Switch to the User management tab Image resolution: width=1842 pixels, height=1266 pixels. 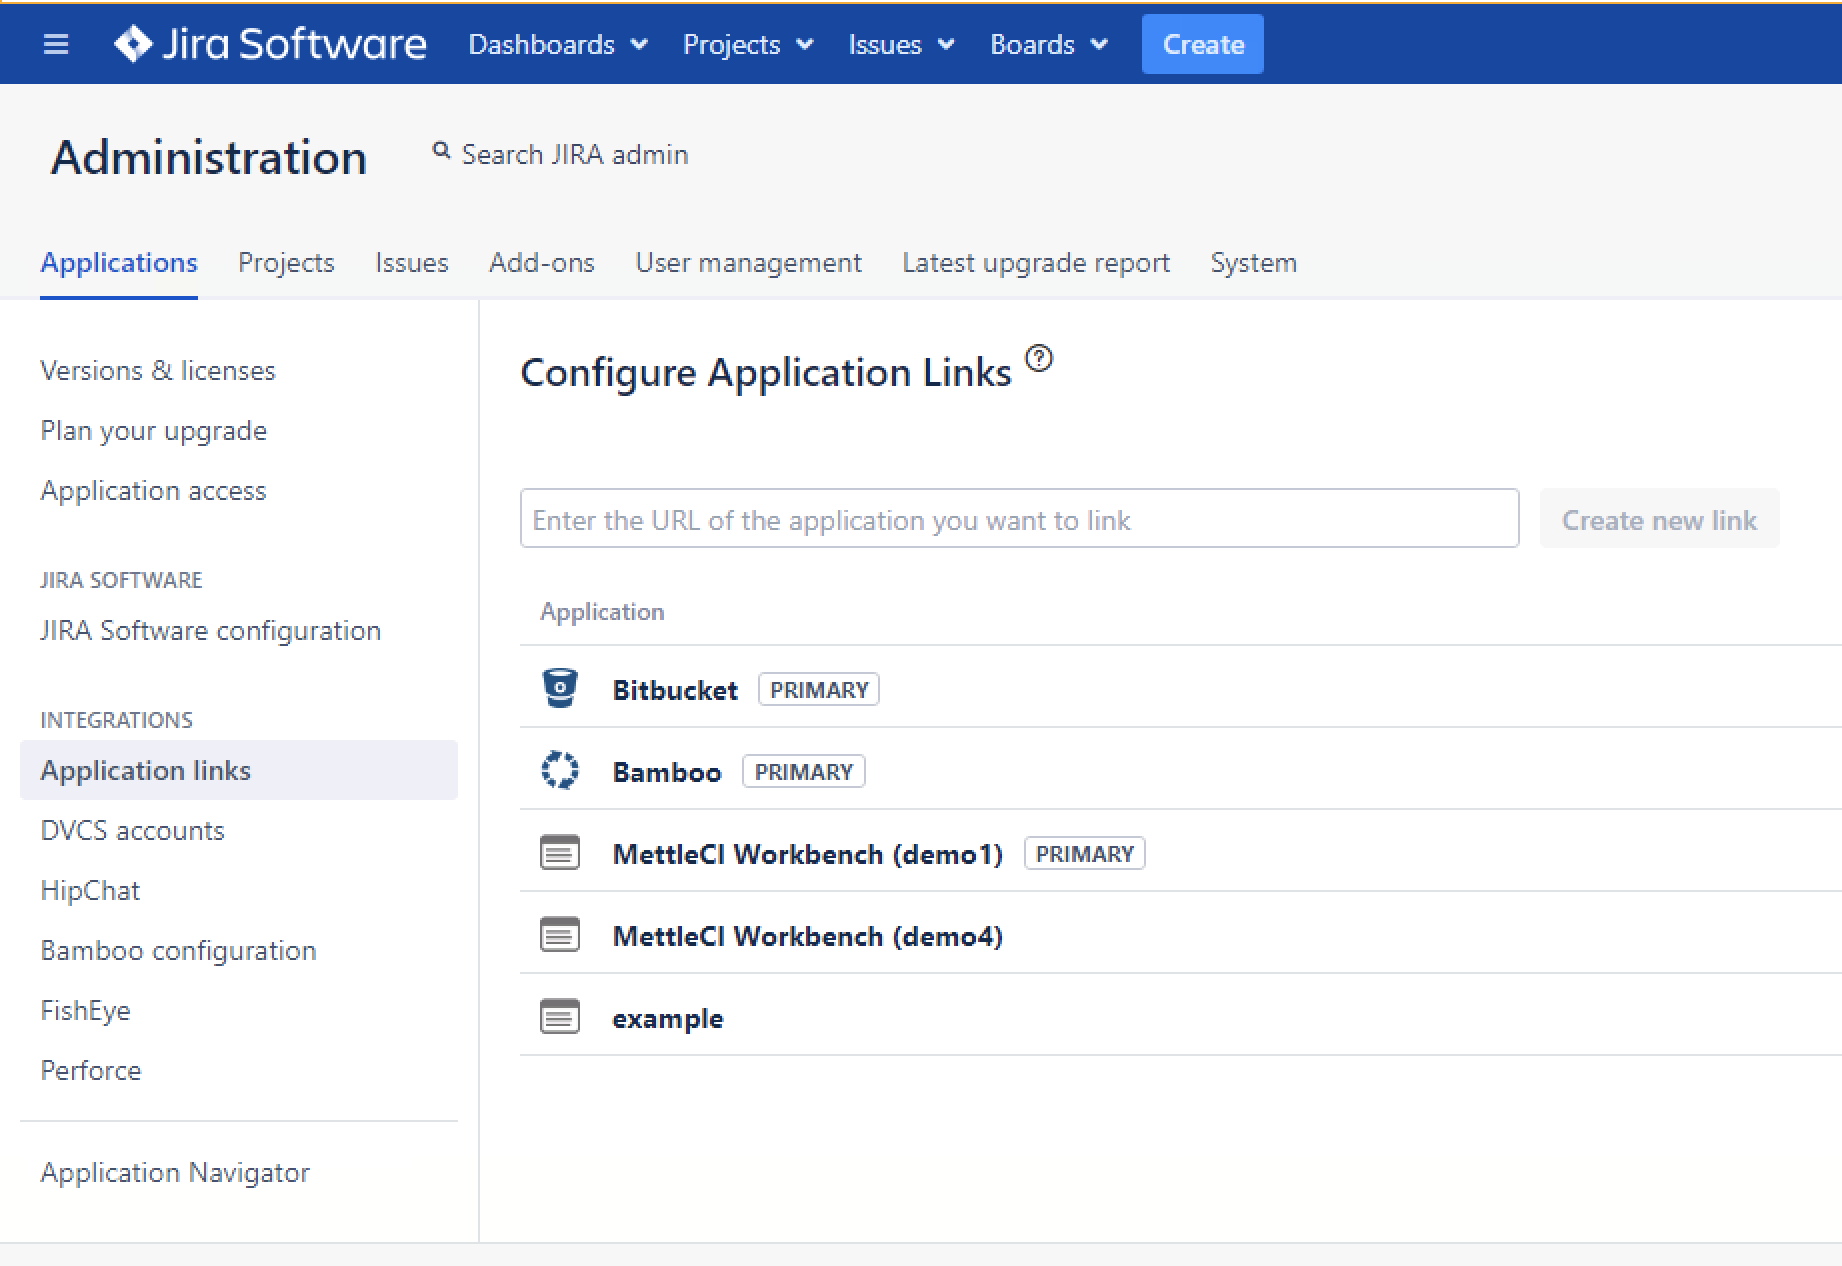(748, 263)
